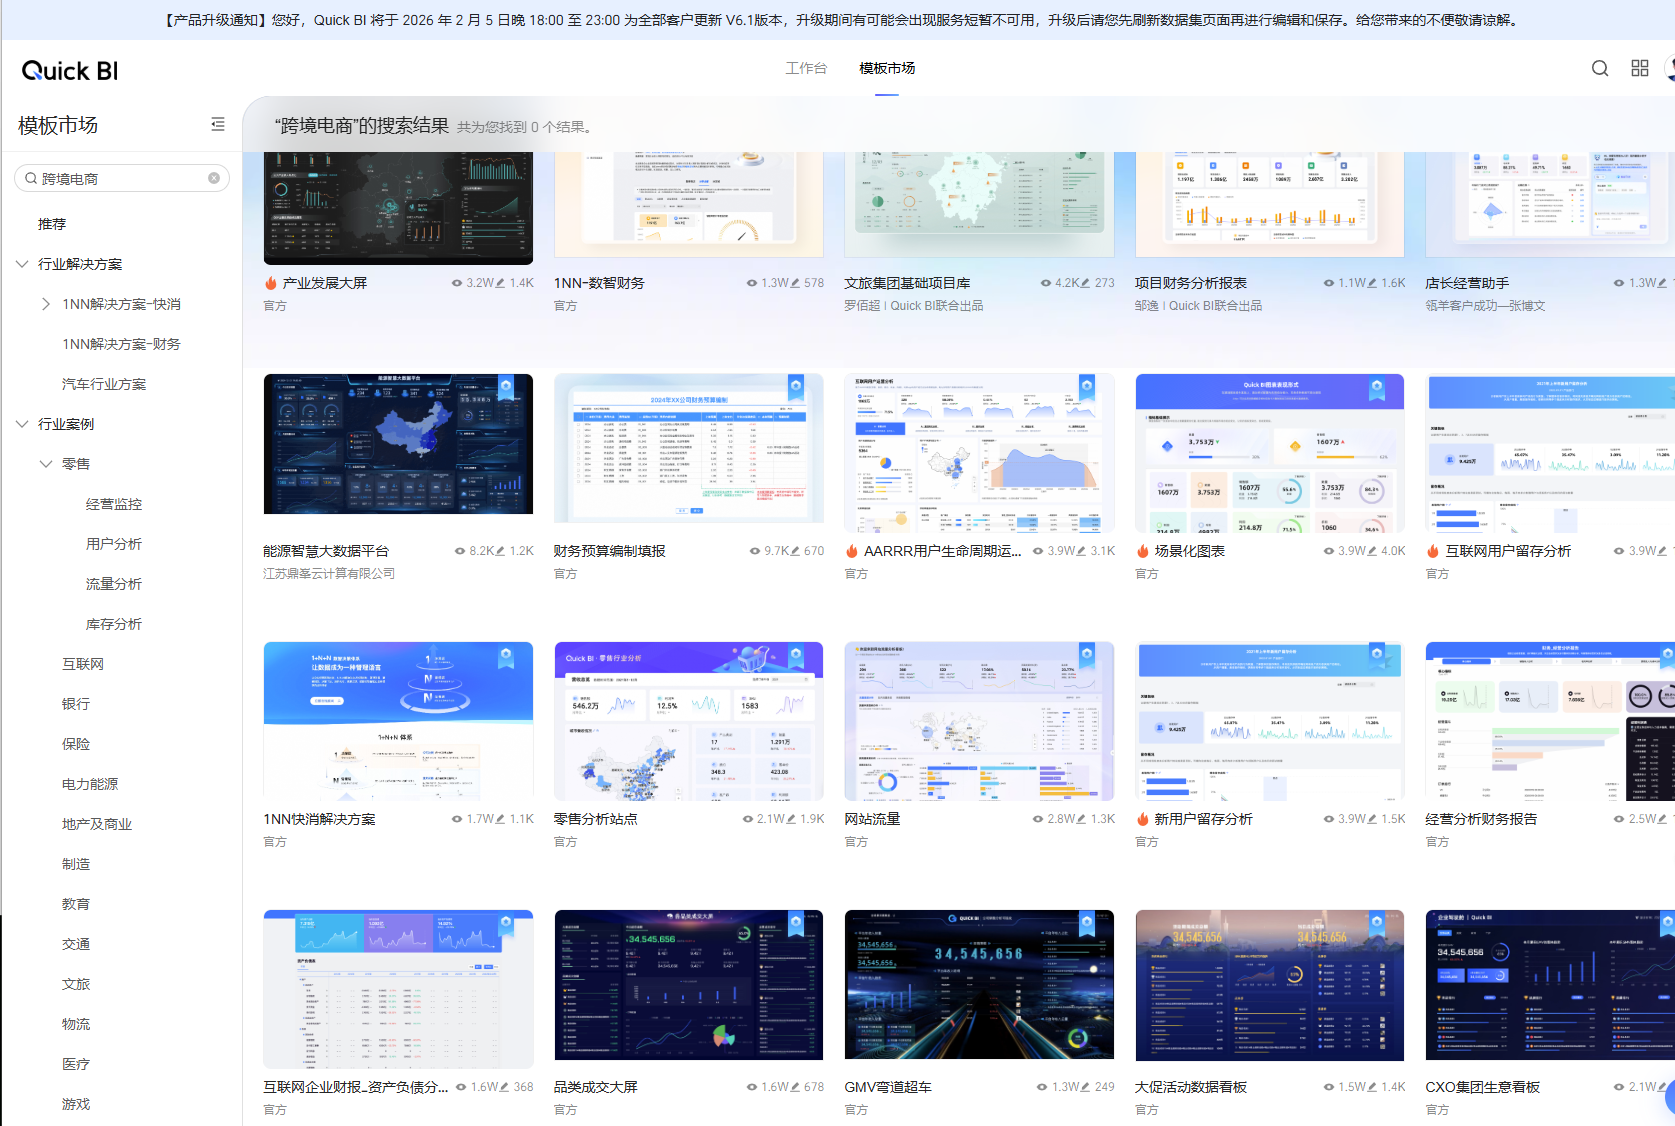Image resolution: width=1675 pixels, height=1126 pixels.
Task: Click bookmark badge on 场景化图表 card
Action: pos(1377,387)
